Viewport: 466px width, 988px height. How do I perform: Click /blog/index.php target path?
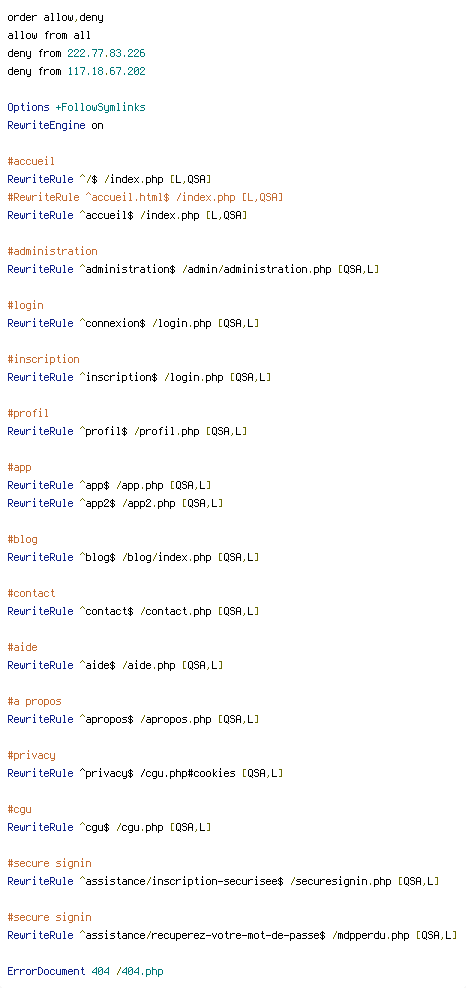(x=167, y=558)
